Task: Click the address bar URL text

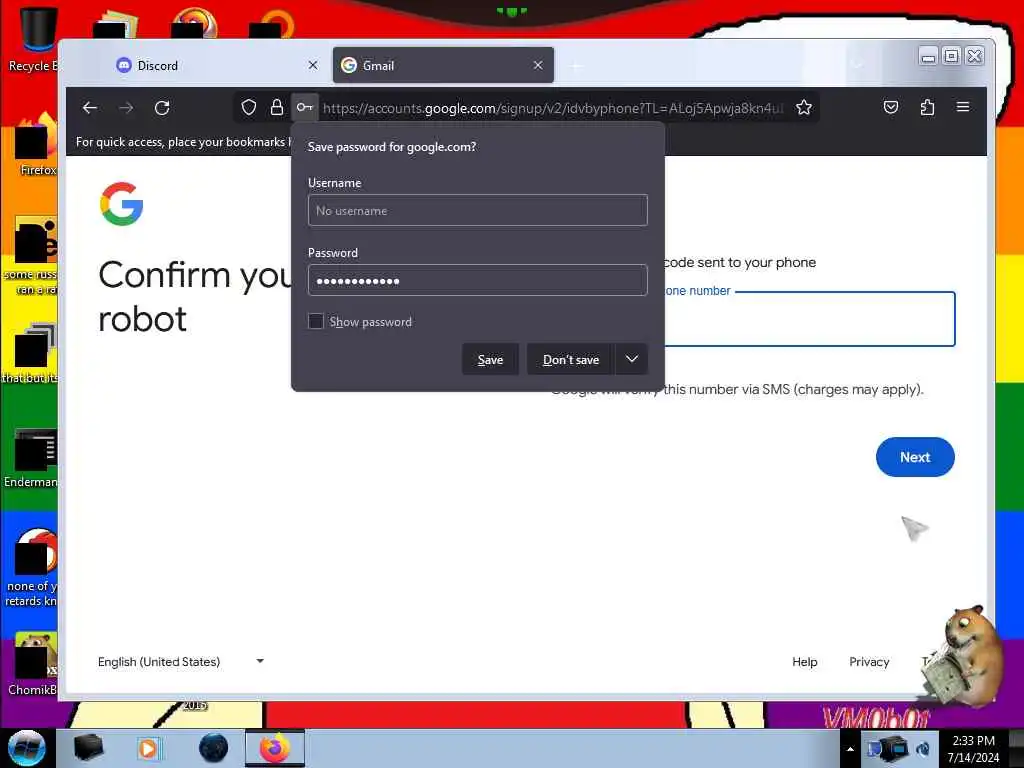Action: 552,108
